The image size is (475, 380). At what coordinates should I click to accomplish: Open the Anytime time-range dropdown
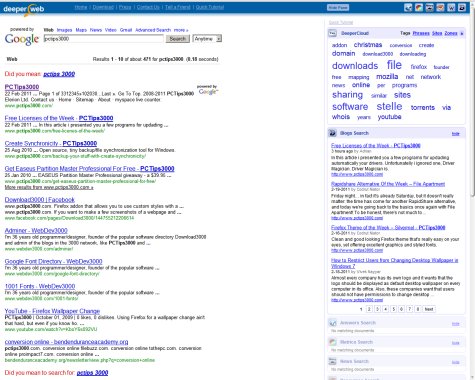click(x=207, y=39)
